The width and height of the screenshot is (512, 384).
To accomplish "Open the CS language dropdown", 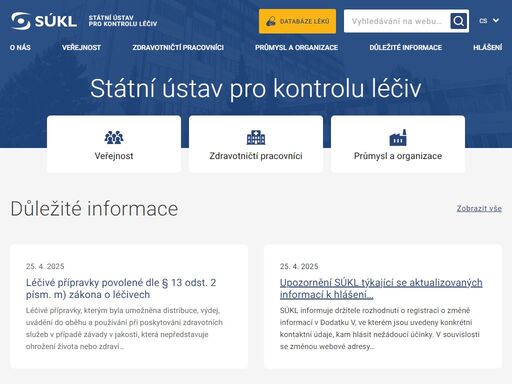I will click(x=489, y=21).
